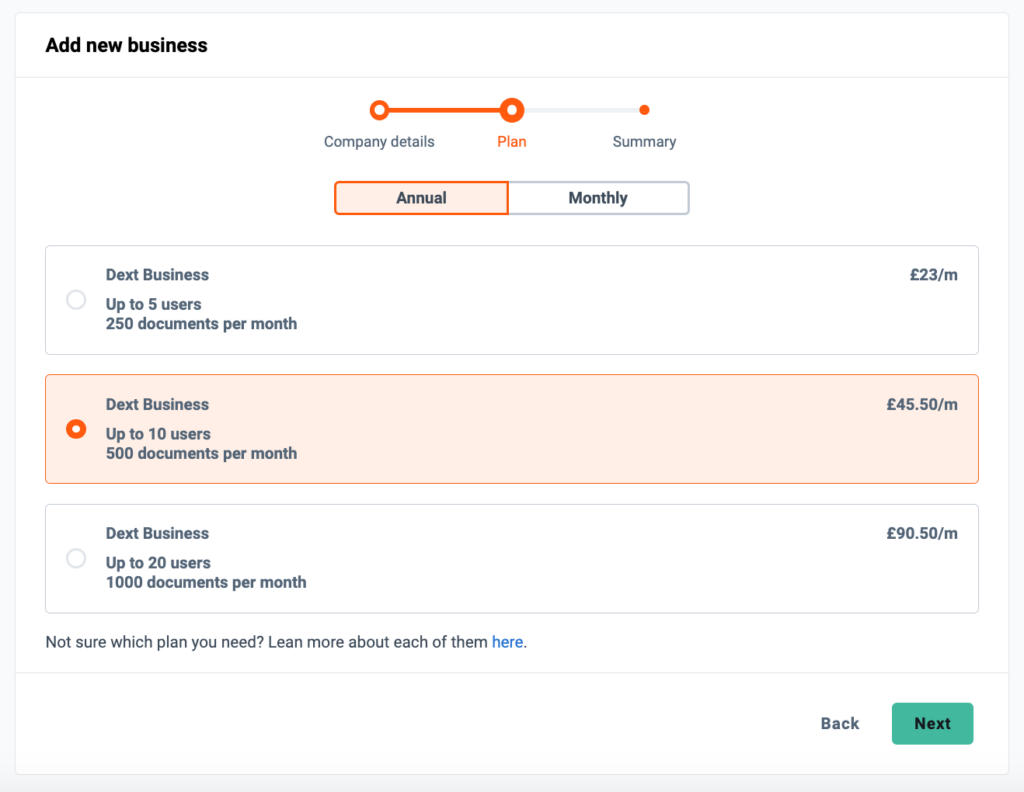
Task: Select the Annual billing tab
Action: (421, 198)
